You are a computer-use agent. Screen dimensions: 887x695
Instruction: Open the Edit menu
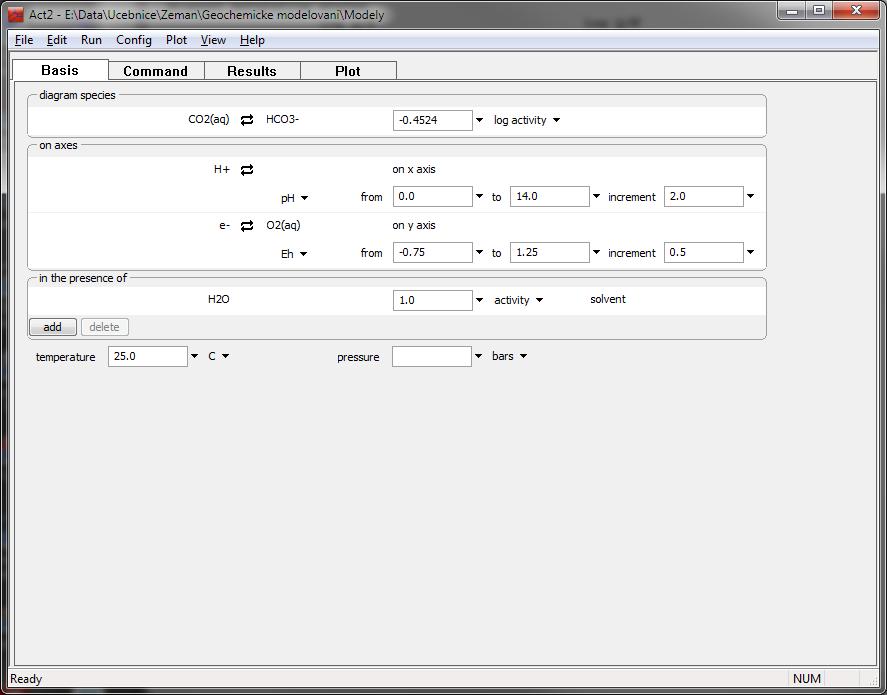[57, 40]
